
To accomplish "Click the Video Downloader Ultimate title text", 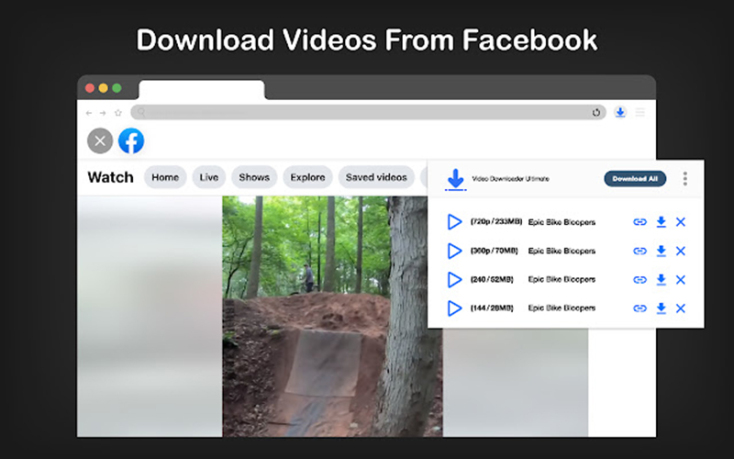I will pos(510,179).
